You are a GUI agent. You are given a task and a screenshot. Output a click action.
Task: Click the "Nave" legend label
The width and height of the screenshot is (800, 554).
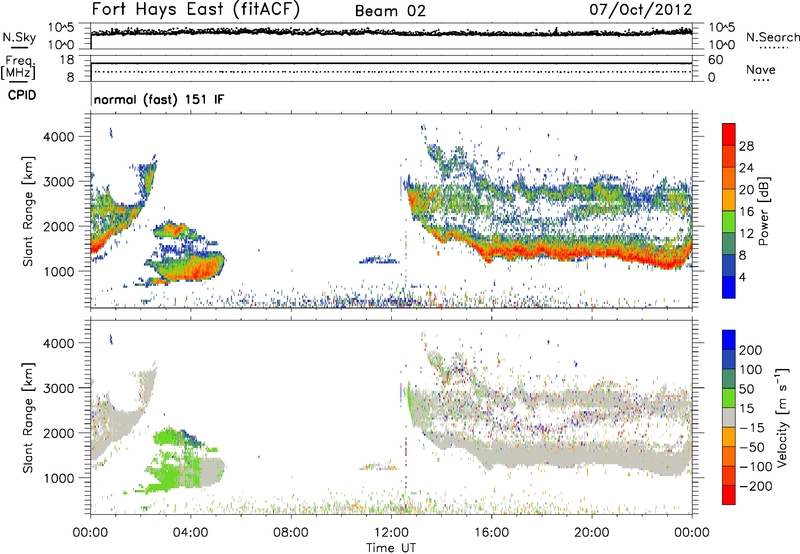pos(760,69)
